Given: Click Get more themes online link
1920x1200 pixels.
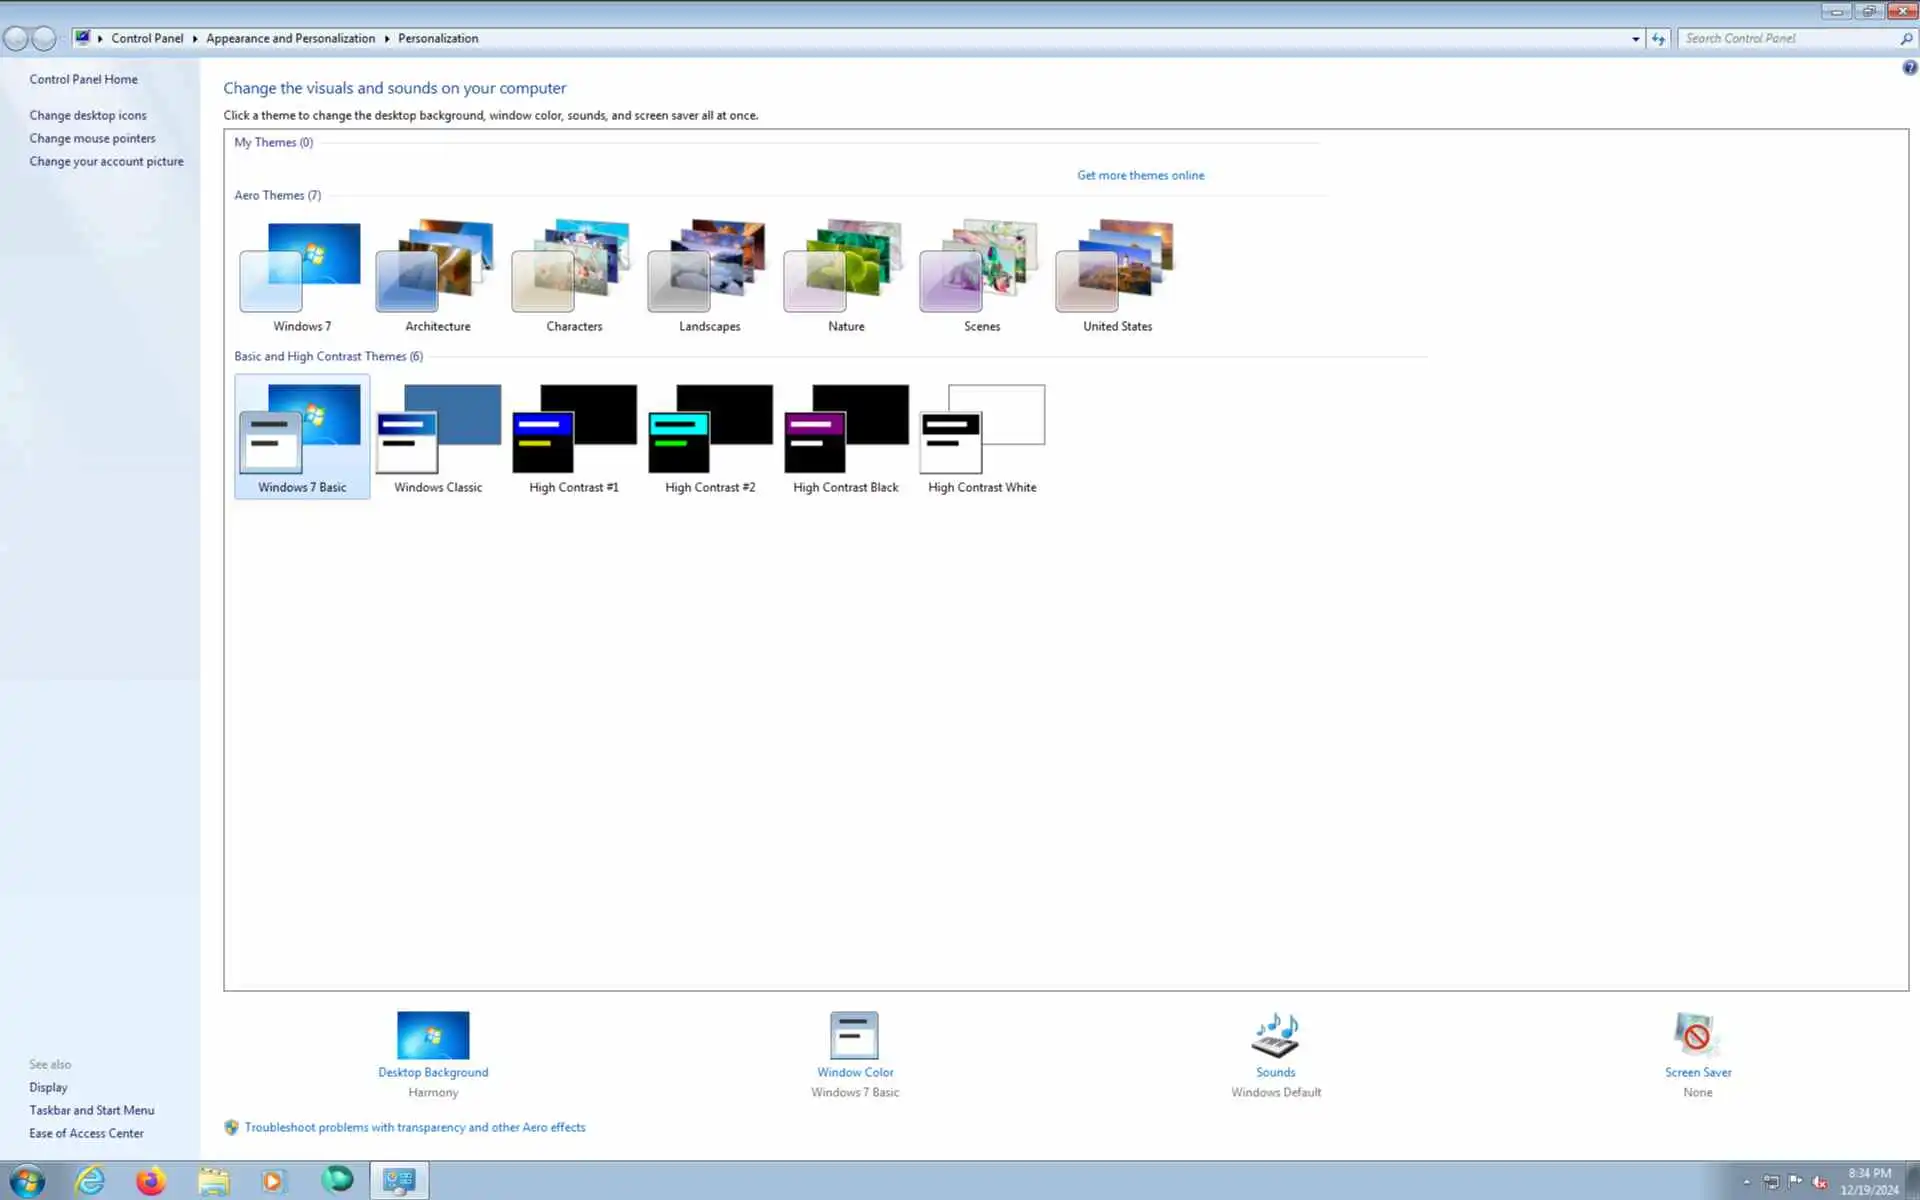Looking at the screenshot, I should tap(1140, 175).
